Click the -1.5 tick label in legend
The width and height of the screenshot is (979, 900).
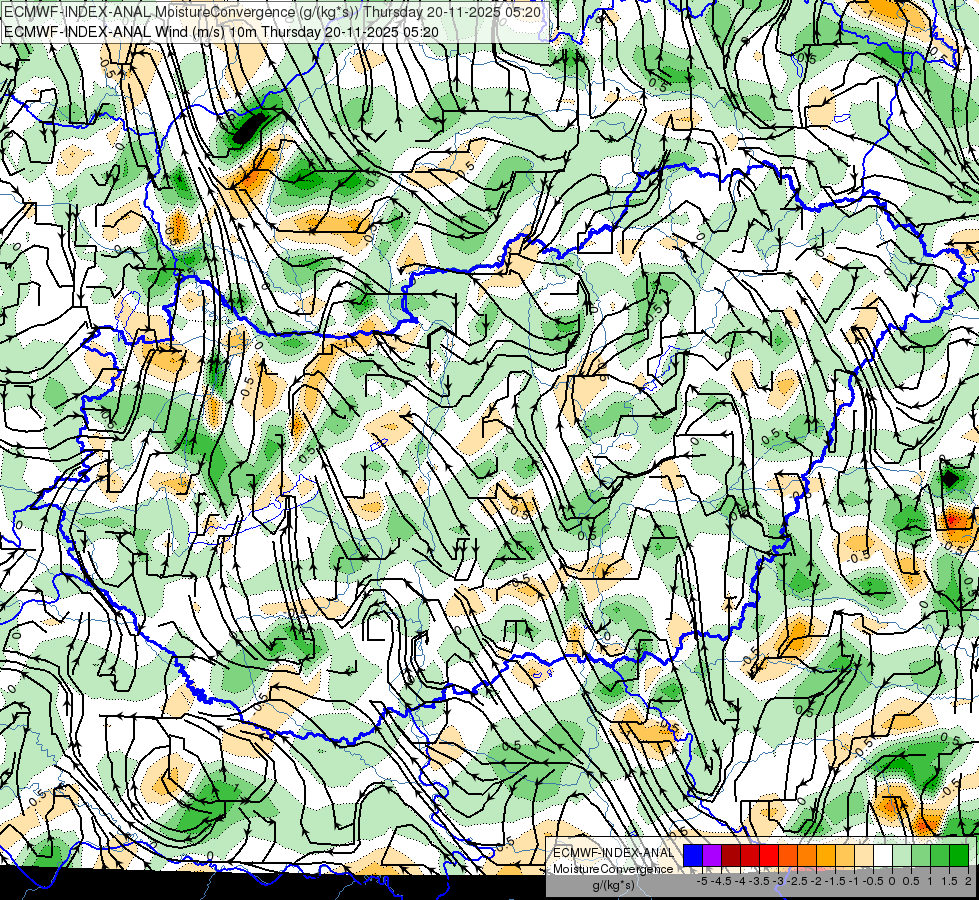click(x=835, y=881)
